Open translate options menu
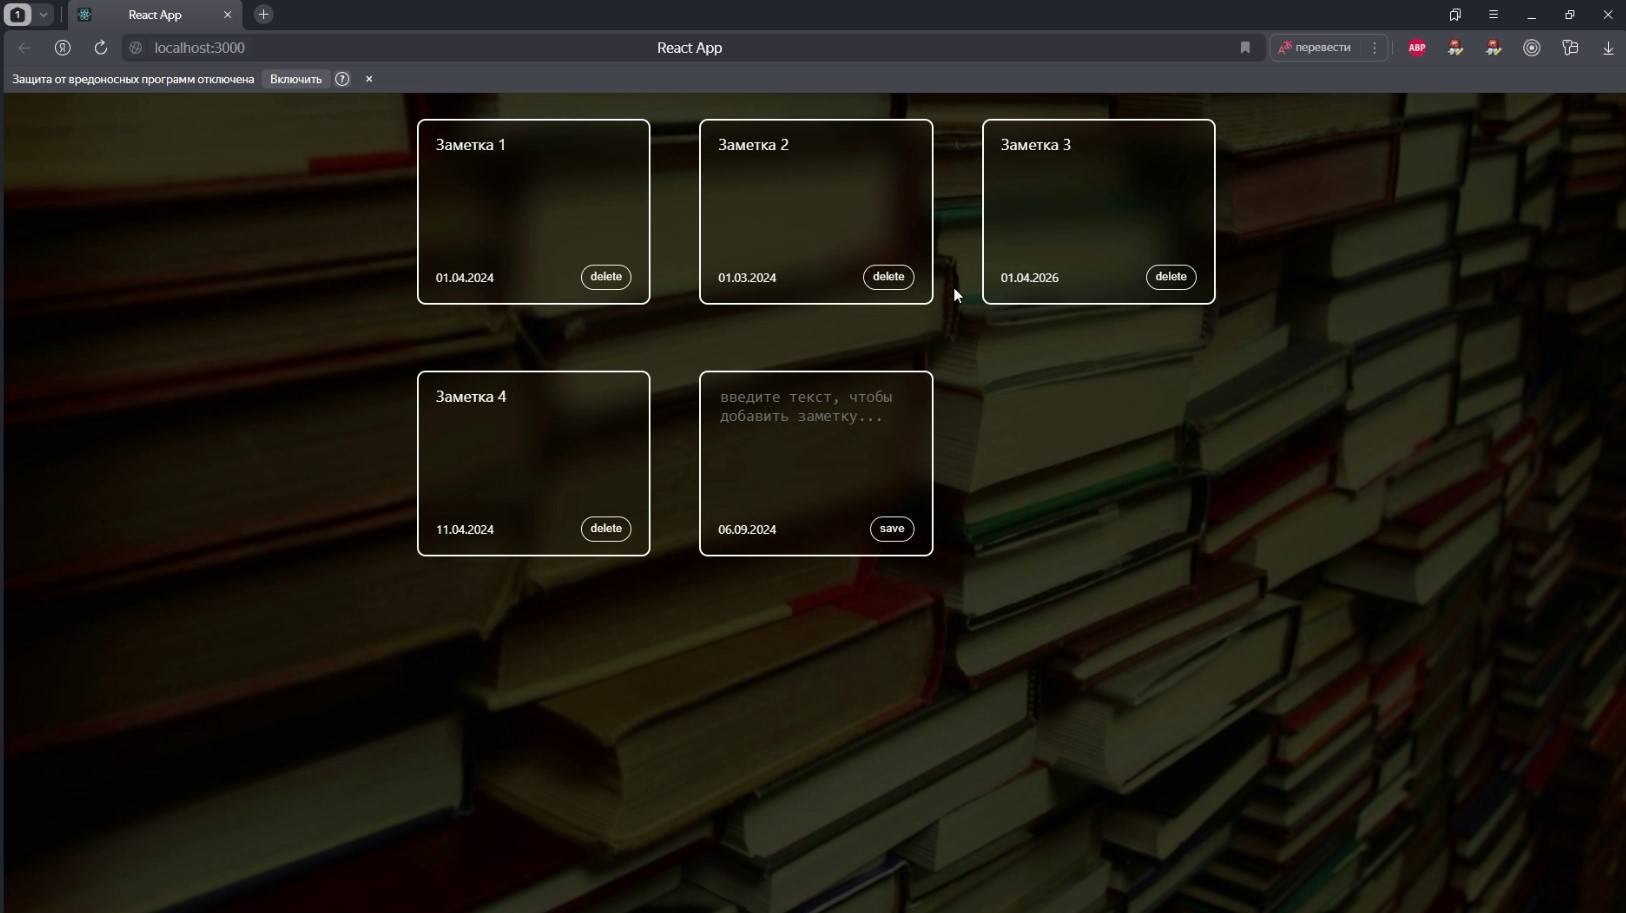Image resolution: width=1626 pixels, height=913 pixels. [1375, 48]
